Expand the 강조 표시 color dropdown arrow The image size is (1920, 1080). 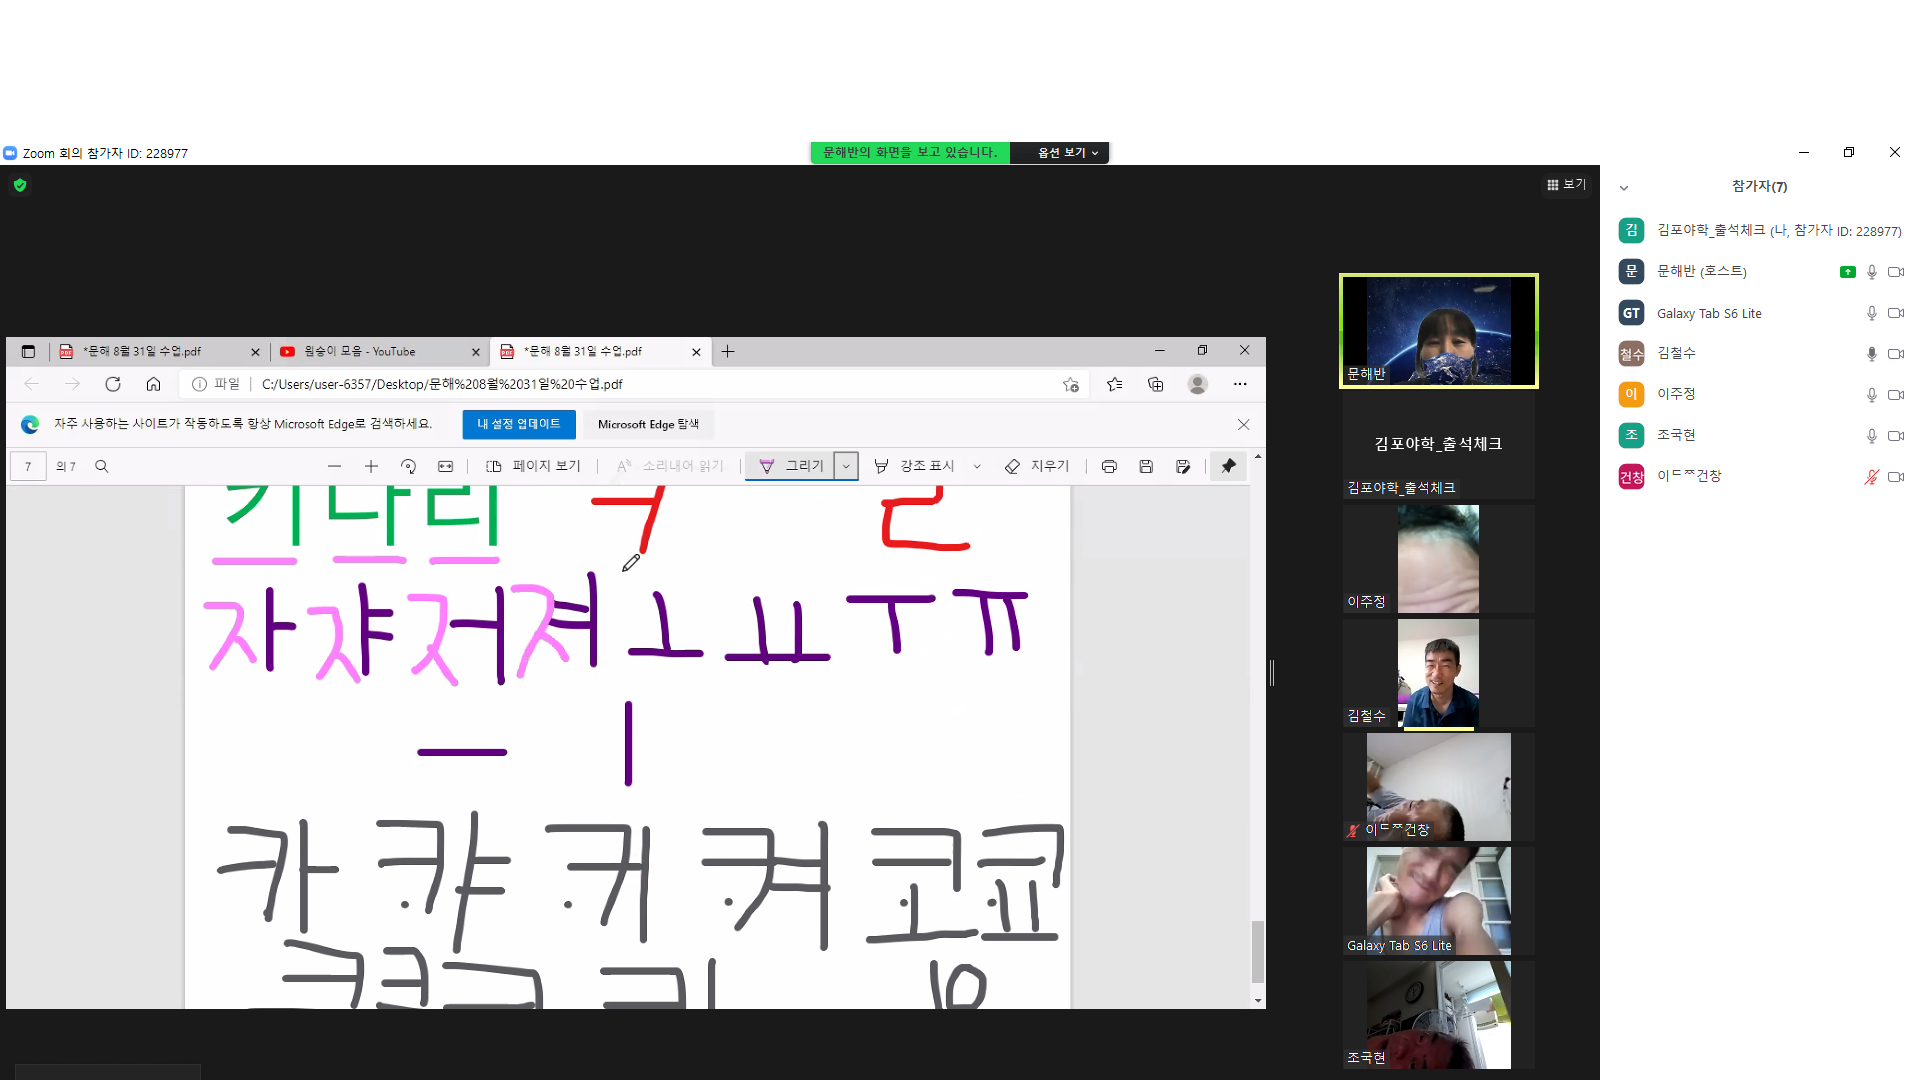[977, 466]
